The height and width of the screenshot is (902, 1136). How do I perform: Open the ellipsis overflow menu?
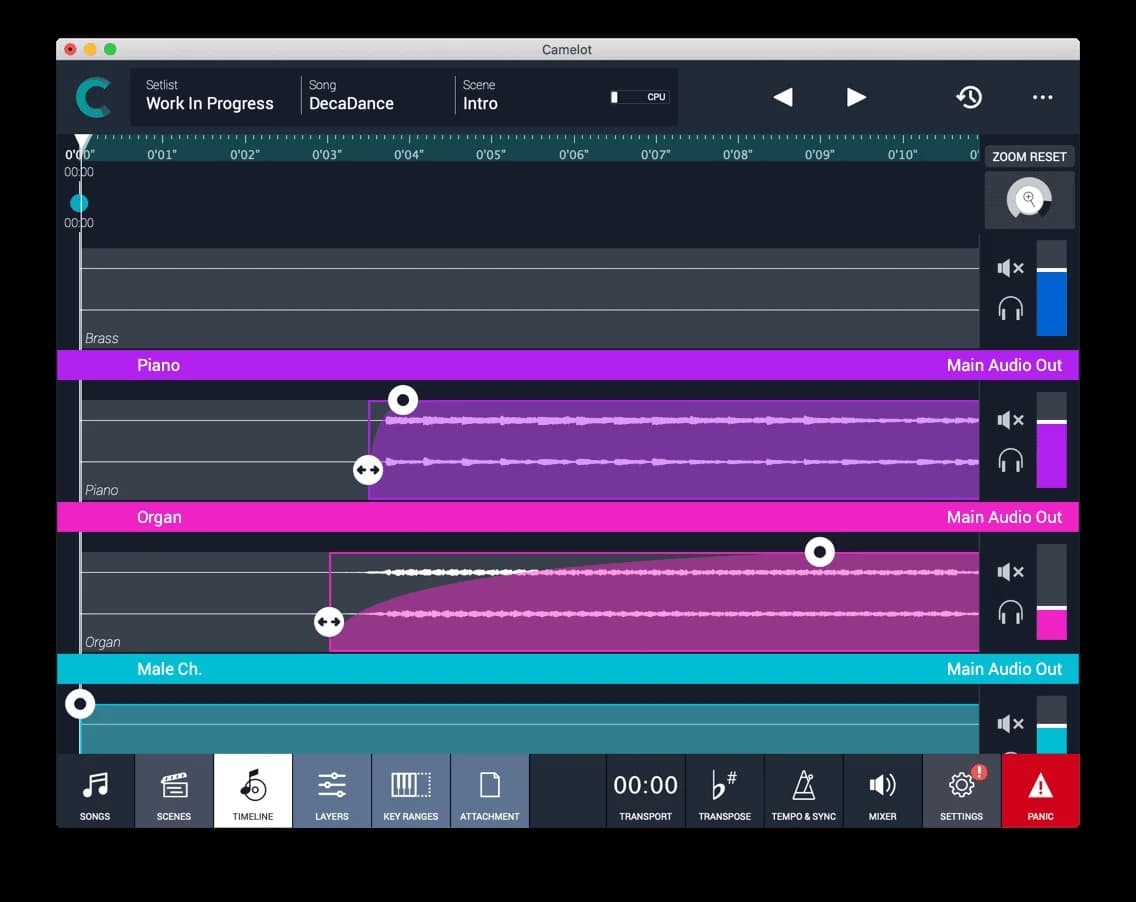(1043, 97)
